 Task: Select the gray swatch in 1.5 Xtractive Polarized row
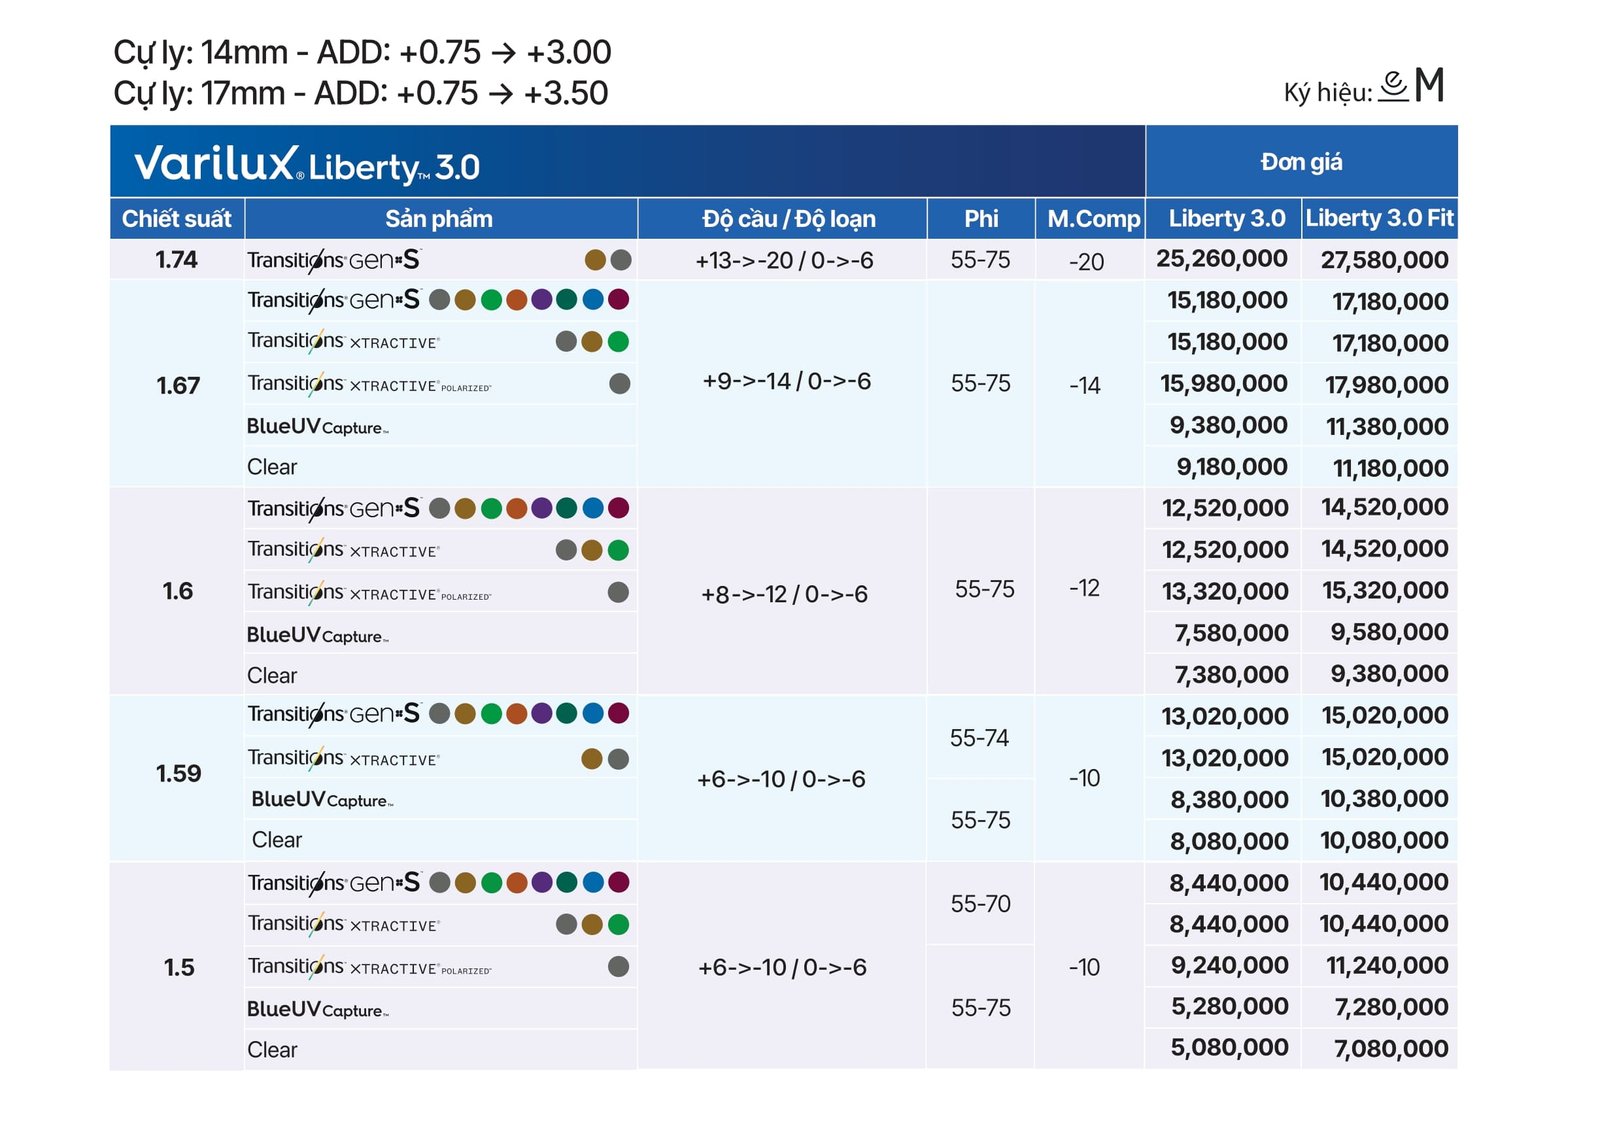point(618,966)
